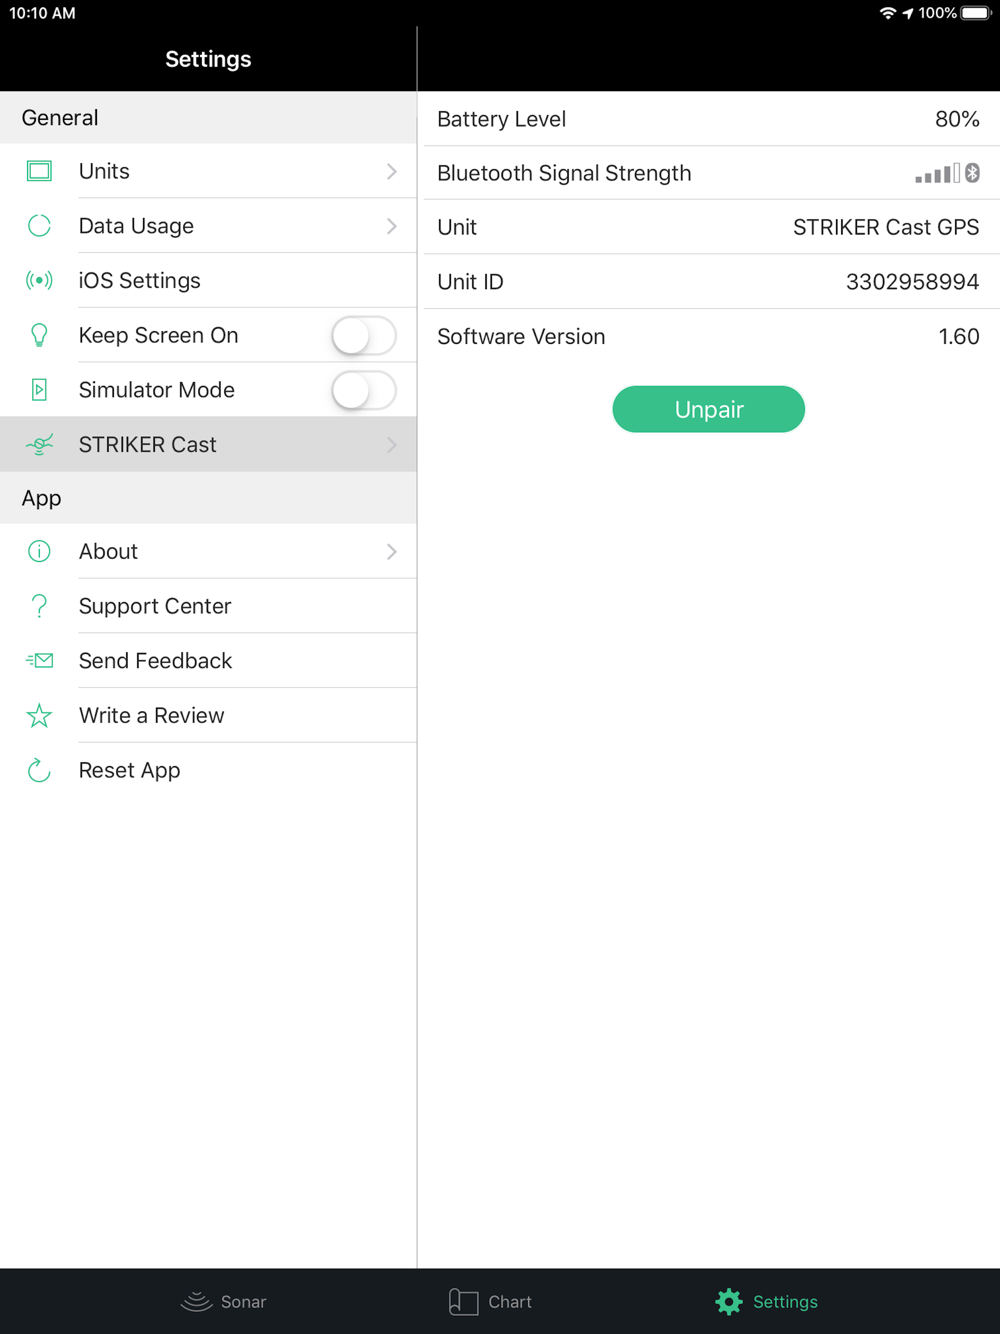The height and width of the screenshot is (1334, 1000).
Task: Click the STRIKER Cast GPS value
Action: 886,227
